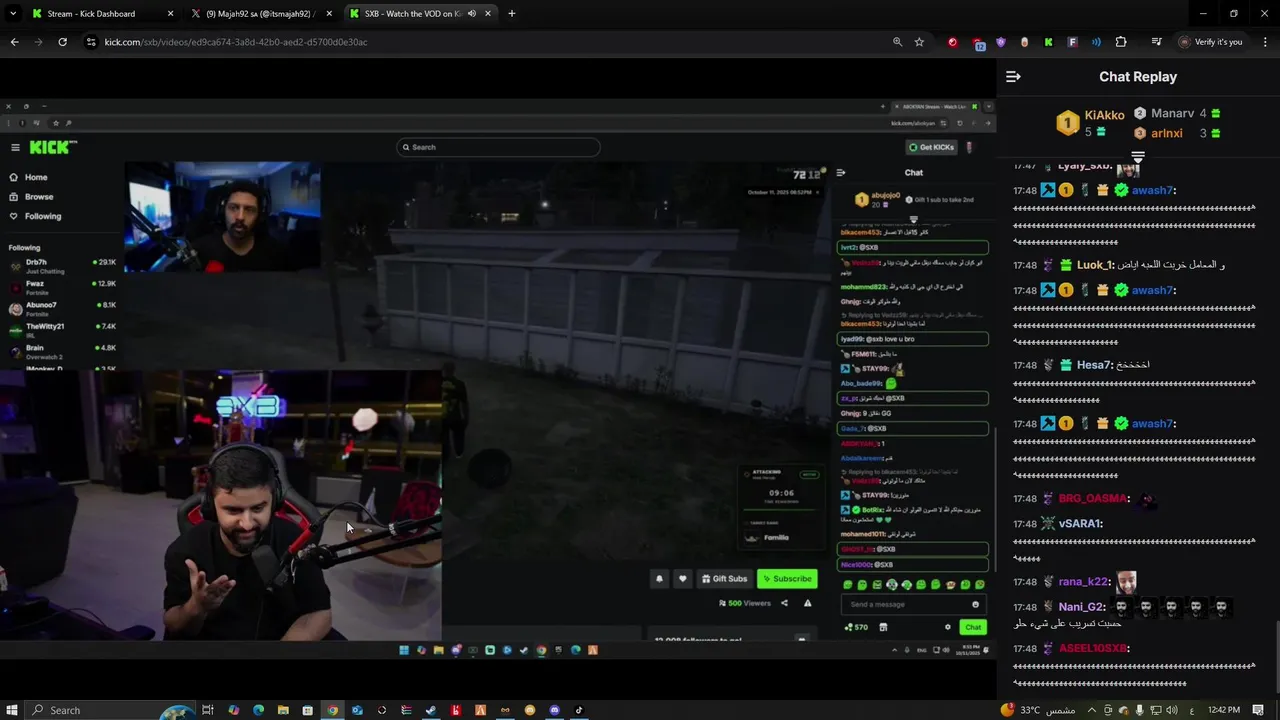Click the ASEEL10SXB username in chat replay
This screenshot has width=1280, height=720.
click(x=1094, y=648)
